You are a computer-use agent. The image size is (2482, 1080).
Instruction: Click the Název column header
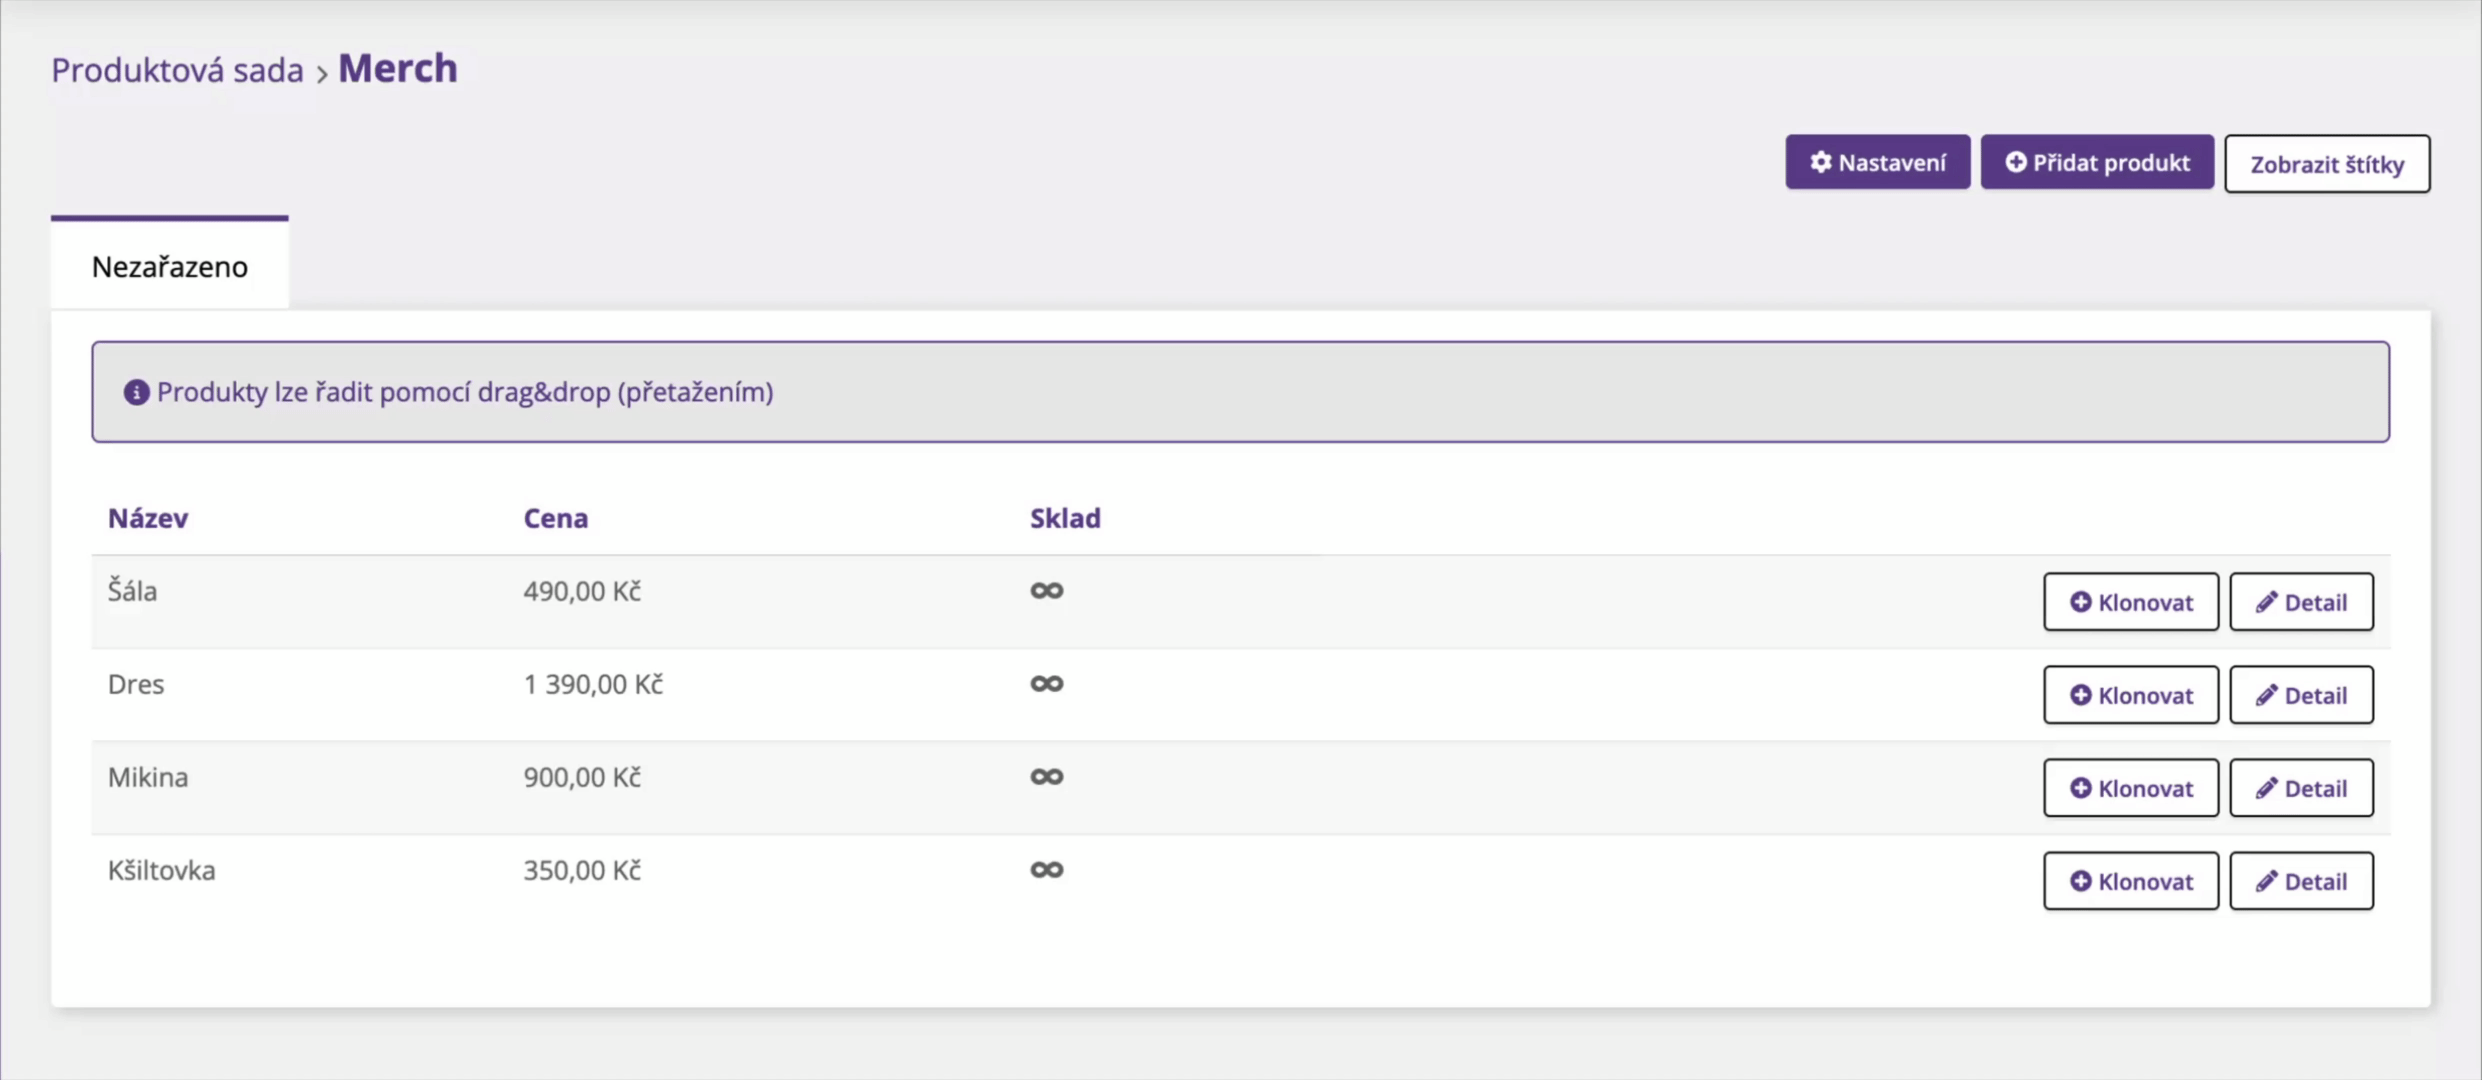(148, 518)
